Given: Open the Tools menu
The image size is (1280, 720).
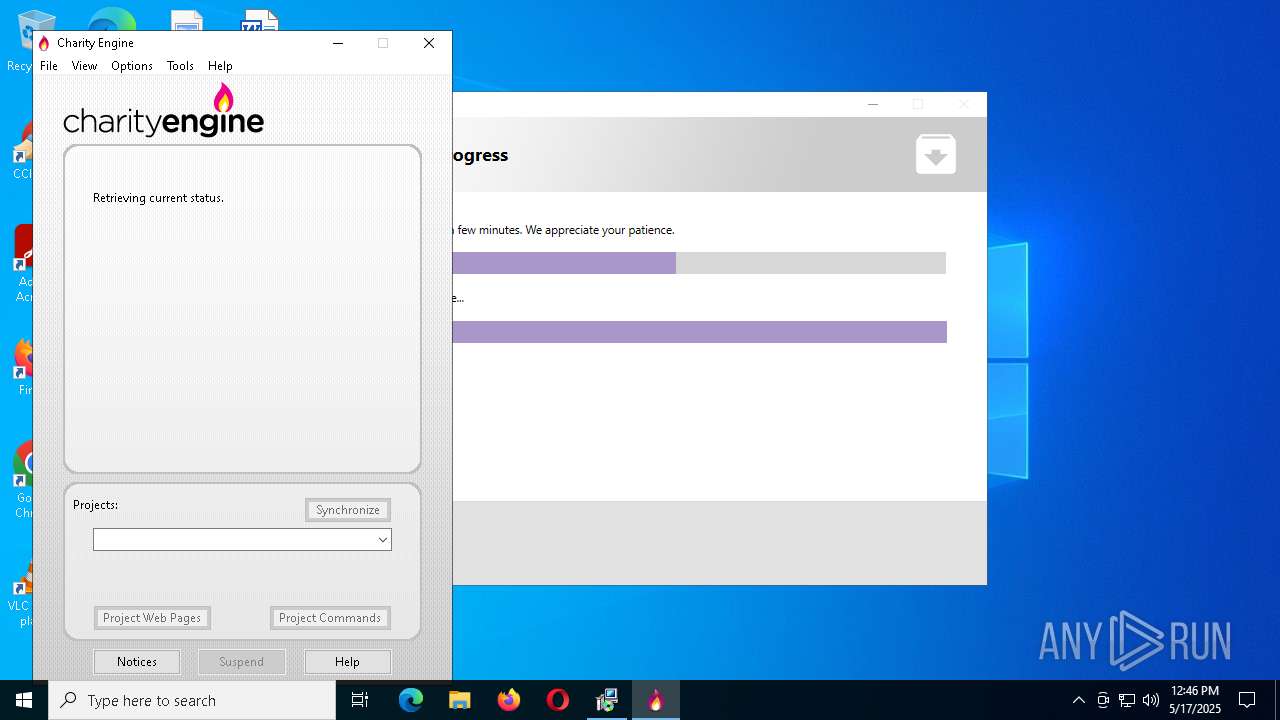Looking at the screenshot, I should click(180, 66).
